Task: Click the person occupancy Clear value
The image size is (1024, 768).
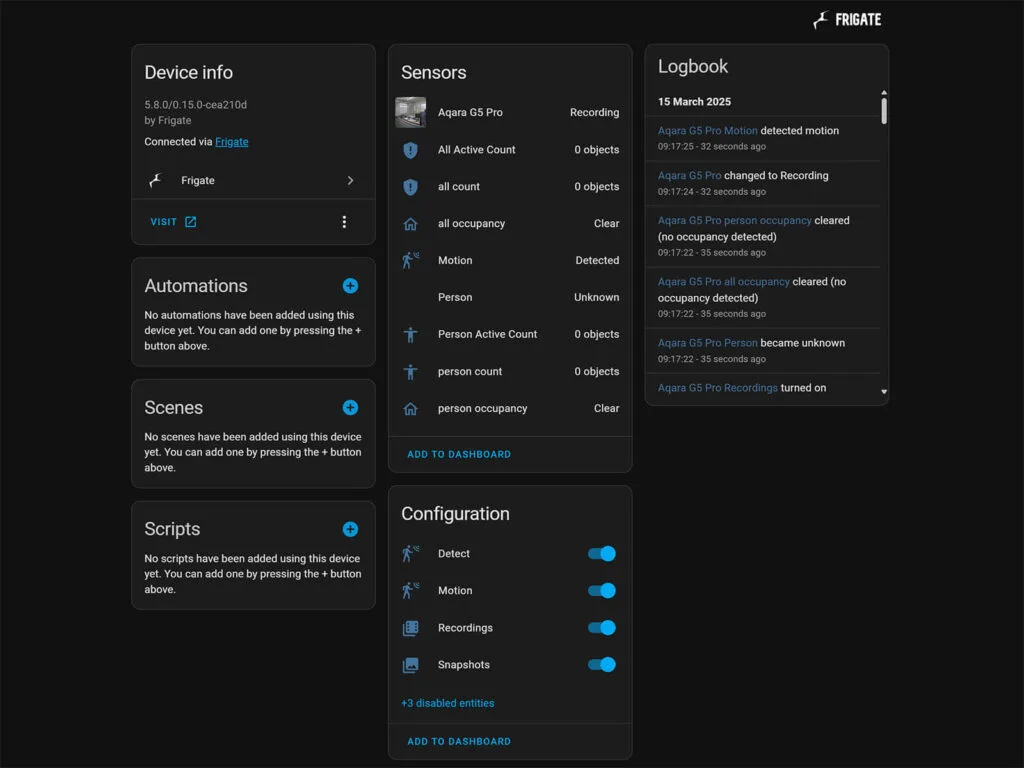Action: pos(606,408)
